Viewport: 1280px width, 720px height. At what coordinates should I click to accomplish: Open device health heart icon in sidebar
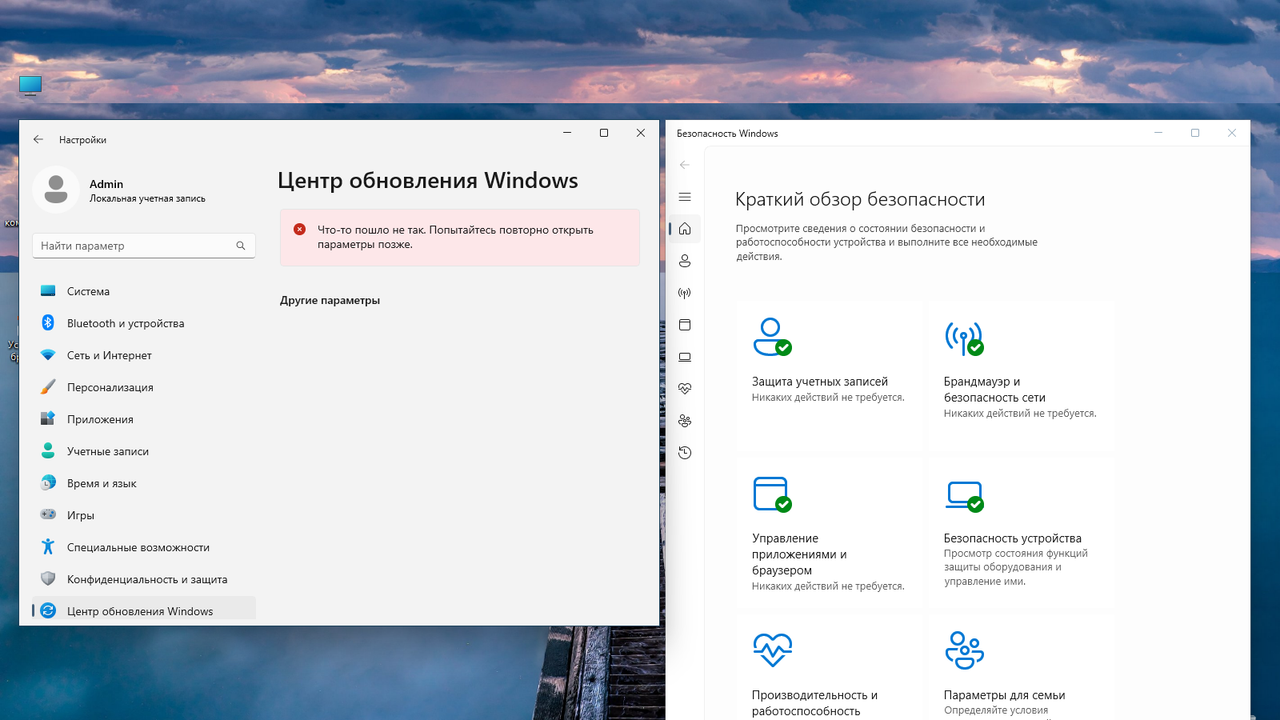684,388
